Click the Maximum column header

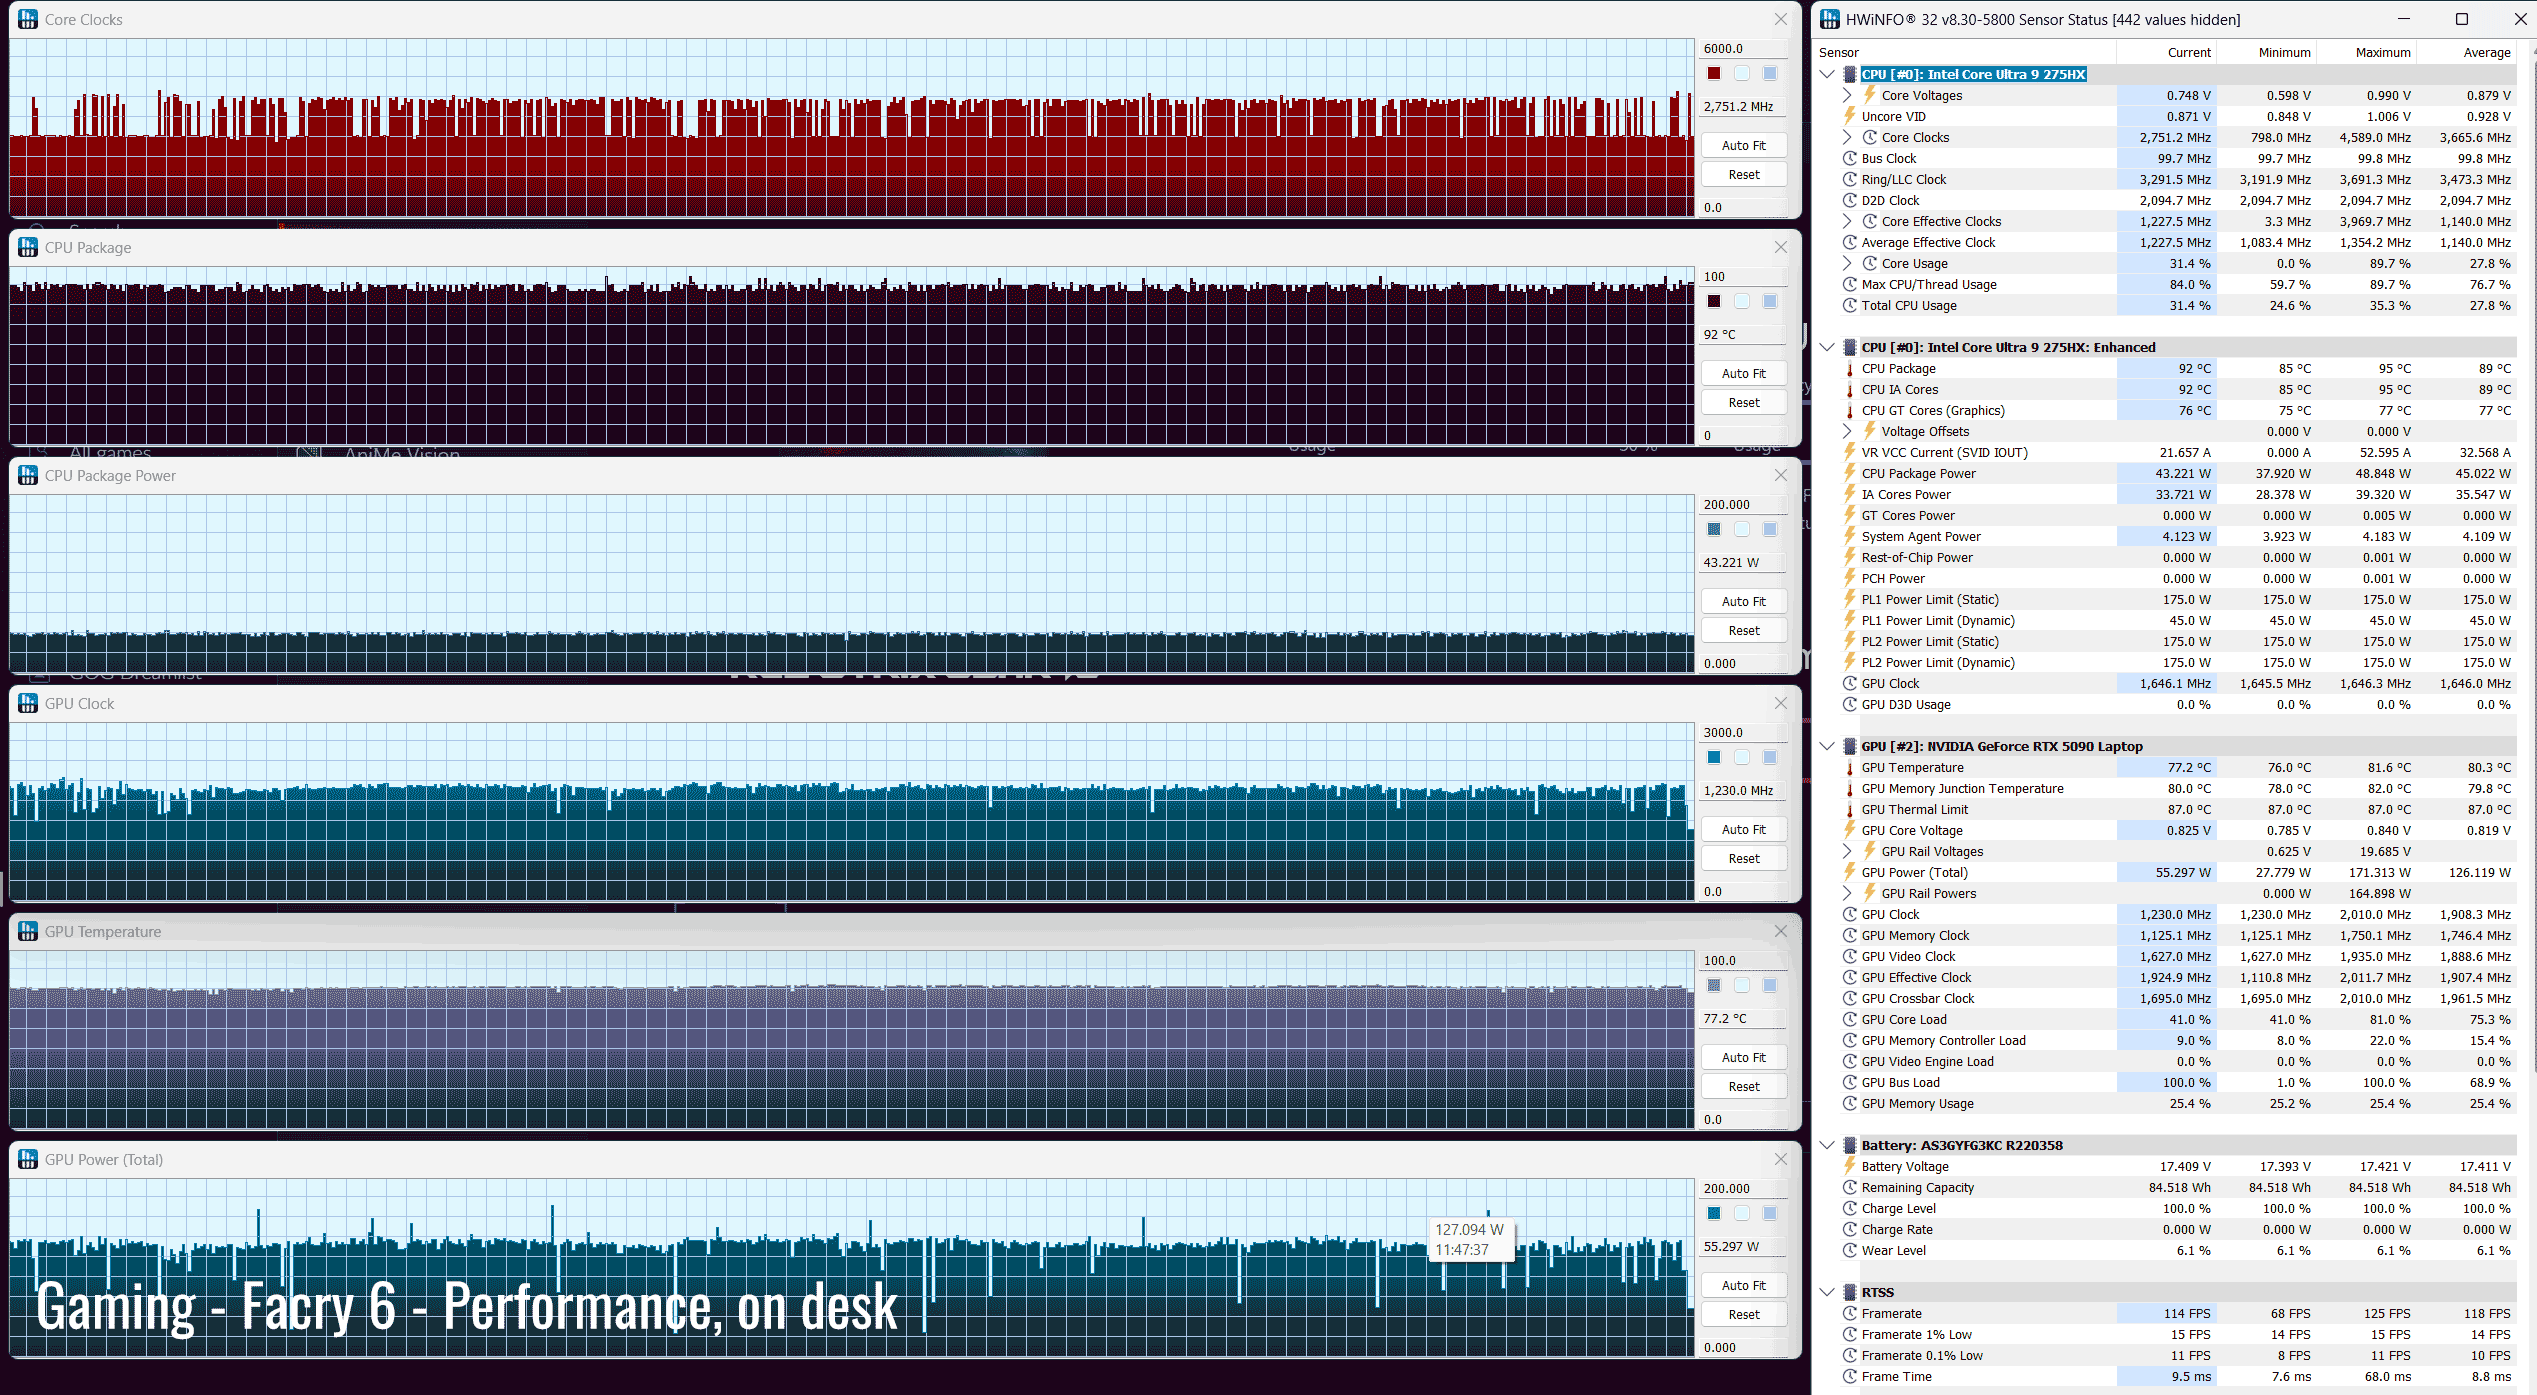[x=2382, y=52]
